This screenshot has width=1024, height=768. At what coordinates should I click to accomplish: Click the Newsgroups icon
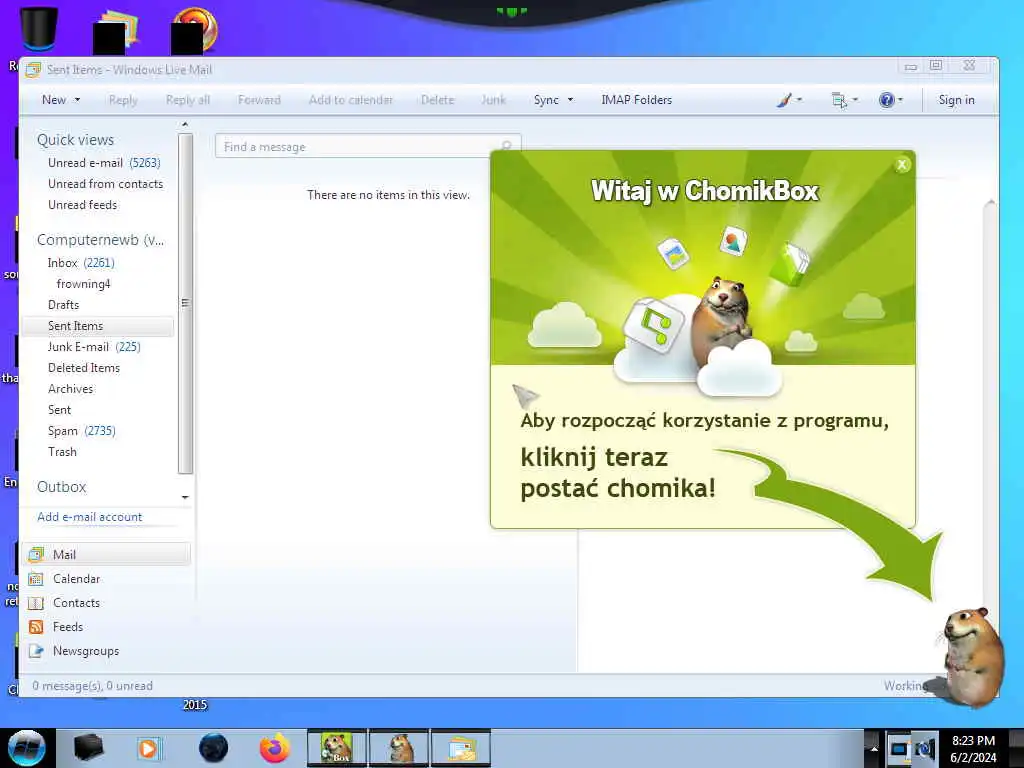point(36,651)
